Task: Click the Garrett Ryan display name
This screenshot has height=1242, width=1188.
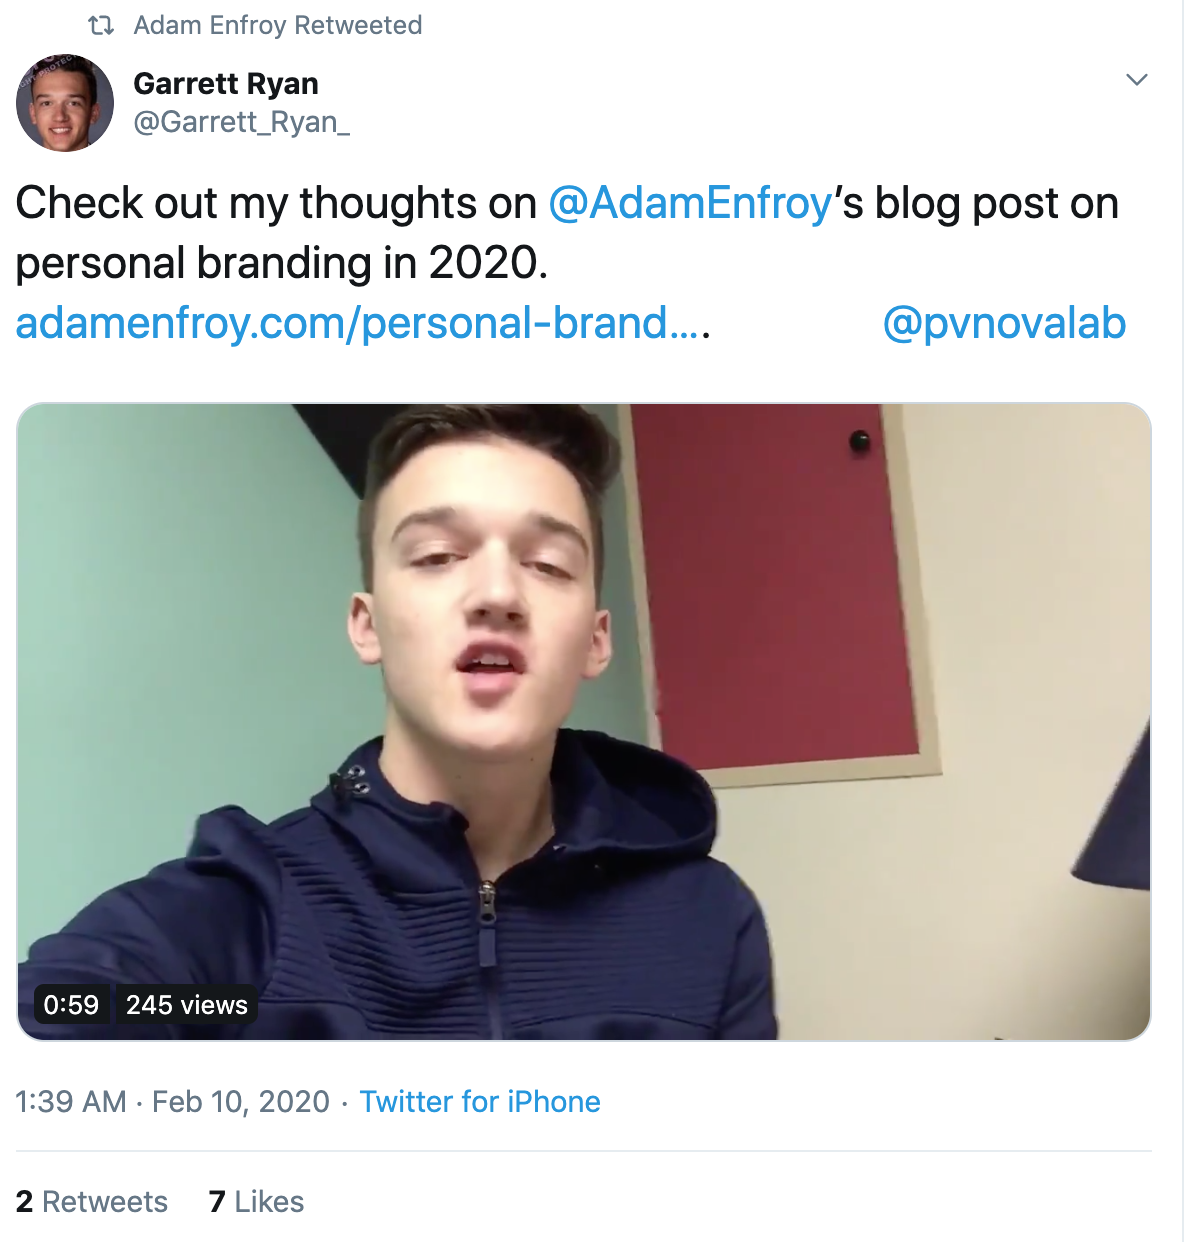Action: (226, 84)
